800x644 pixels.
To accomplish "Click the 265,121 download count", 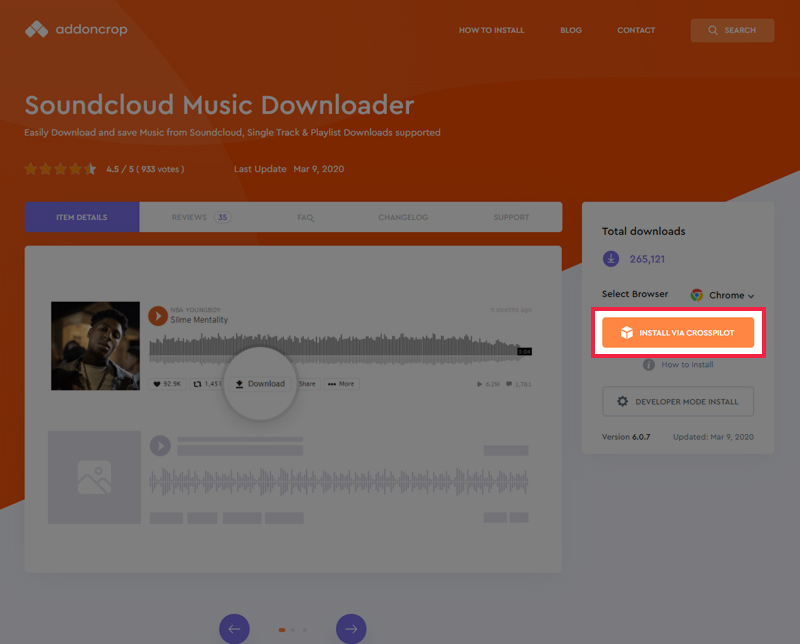I will pos(647,259).
